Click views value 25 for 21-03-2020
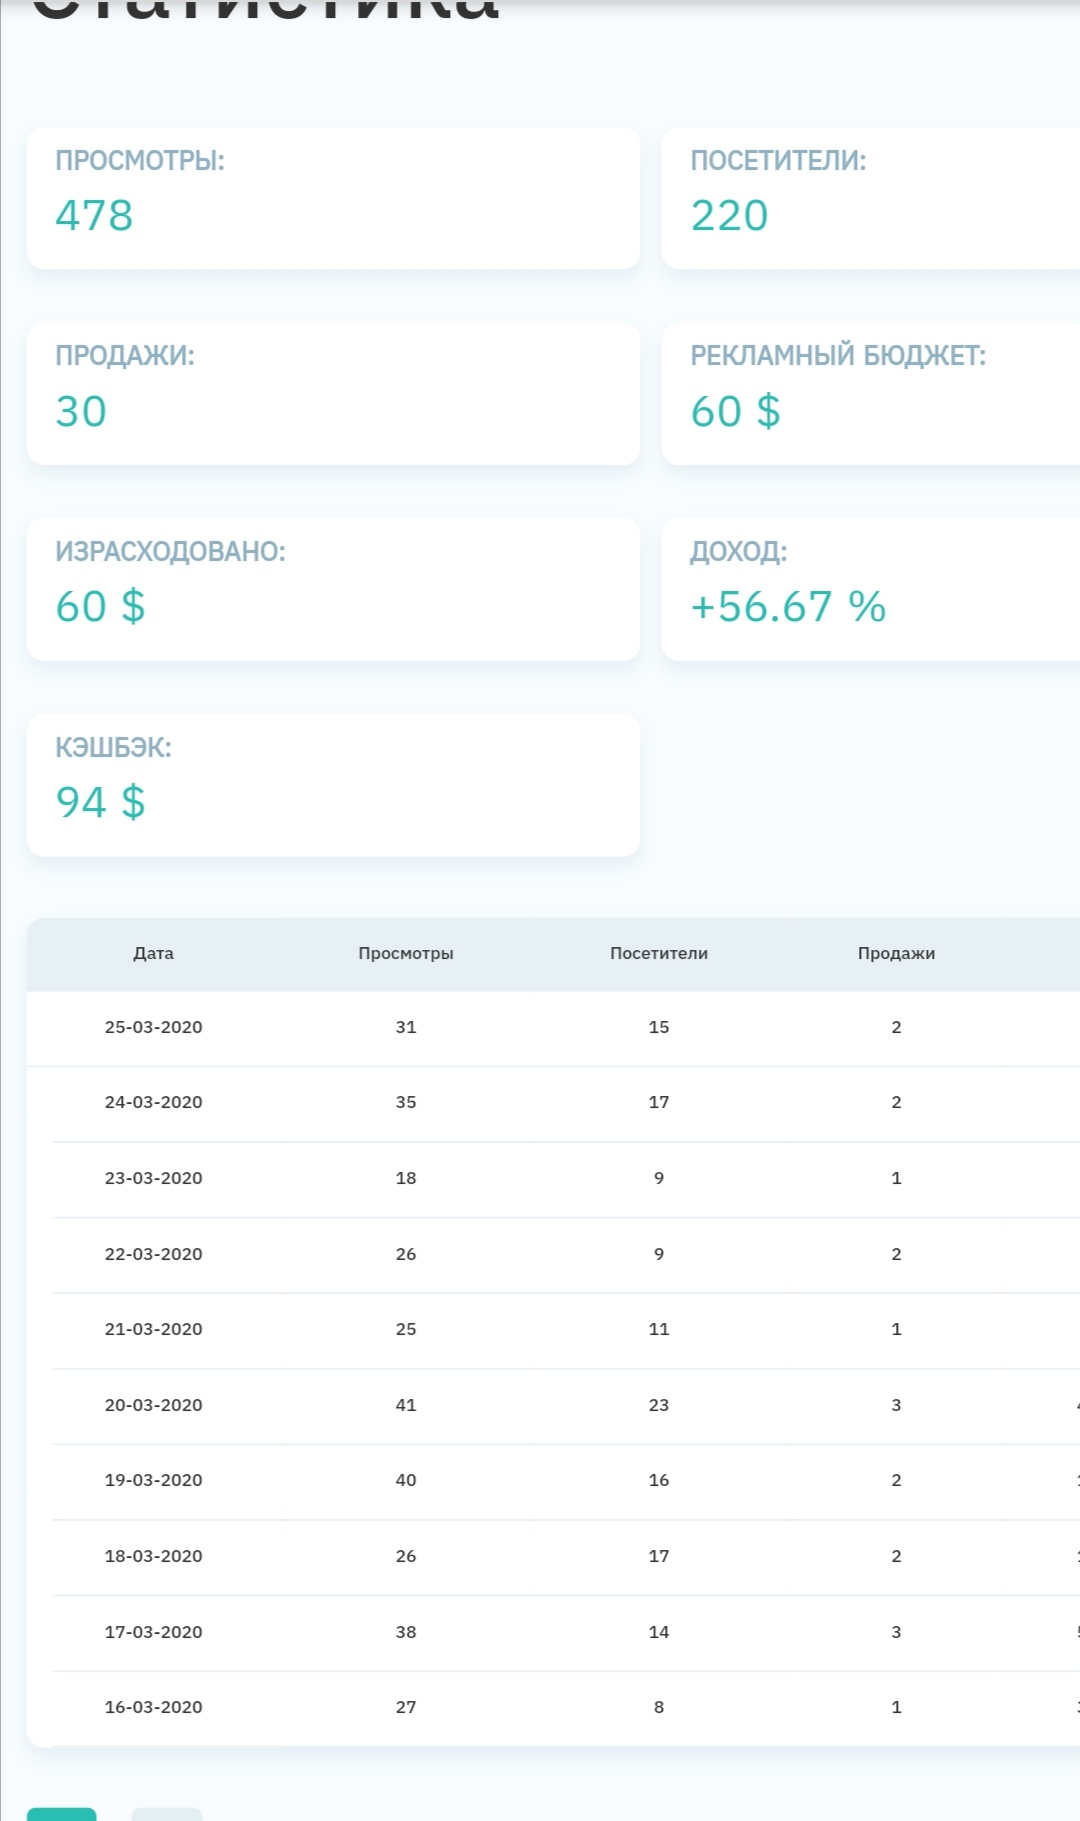 (x=406, y=1329)
